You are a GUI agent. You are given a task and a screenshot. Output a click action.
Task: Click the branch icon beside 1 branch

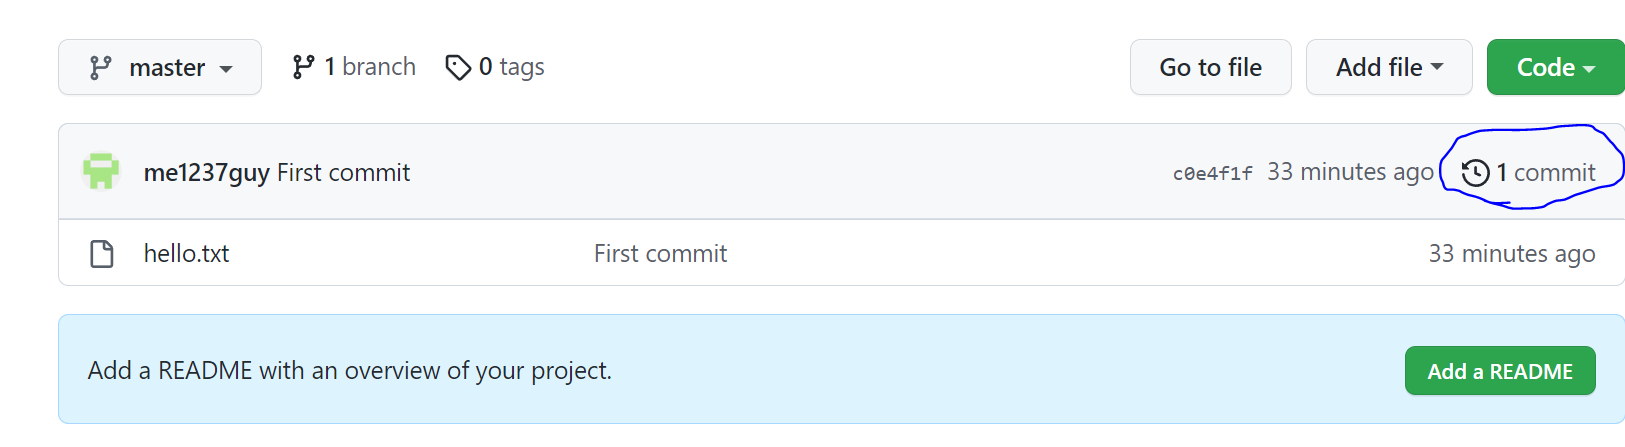click(303, 67)
